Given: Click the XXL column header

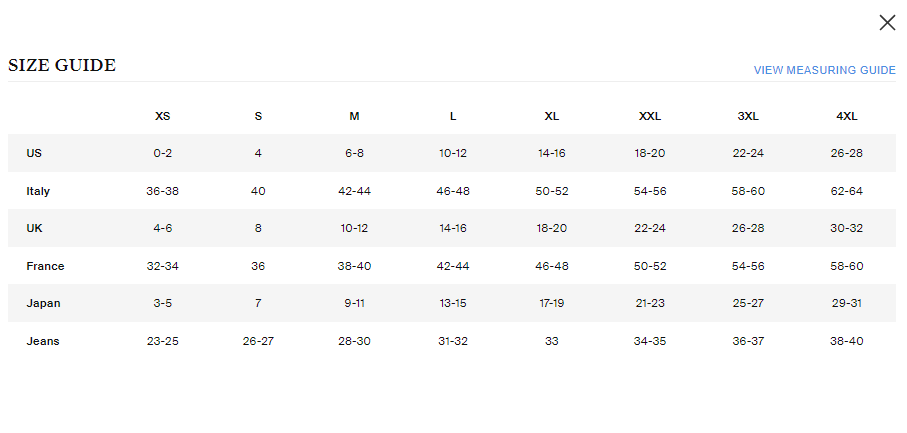Looking at the screenshot, I should [x=650, y=116].
